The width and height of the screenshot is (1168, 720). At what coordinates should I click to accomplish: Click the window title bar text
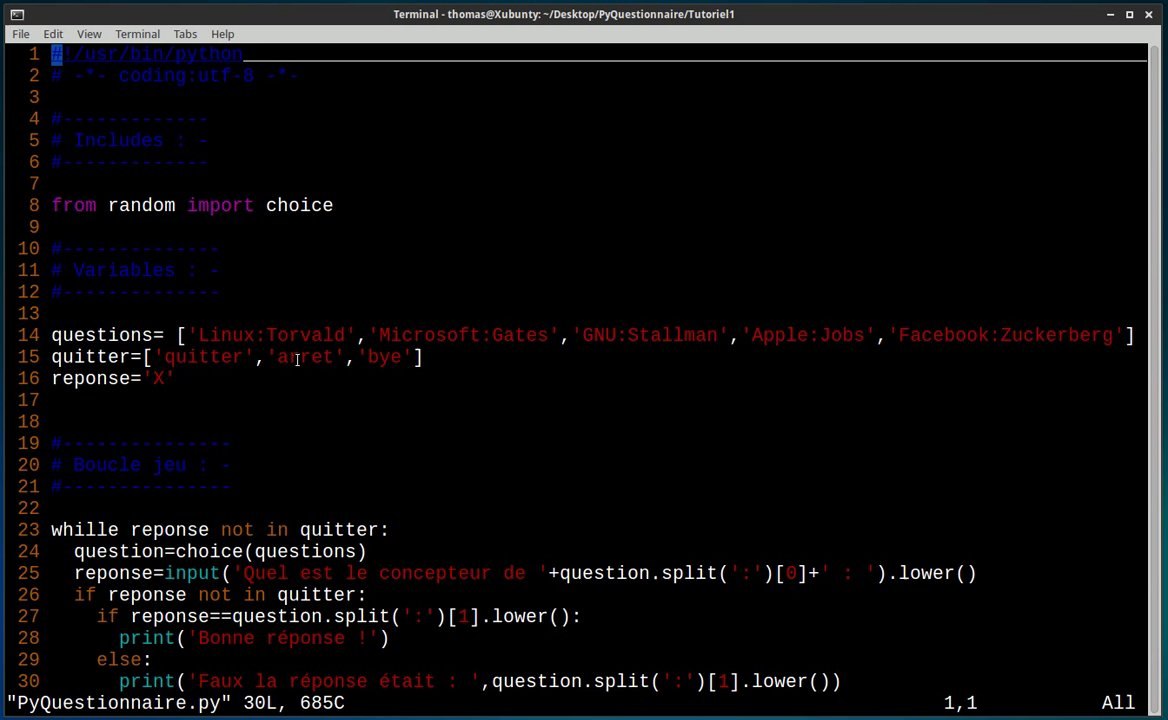click(564, 14)
